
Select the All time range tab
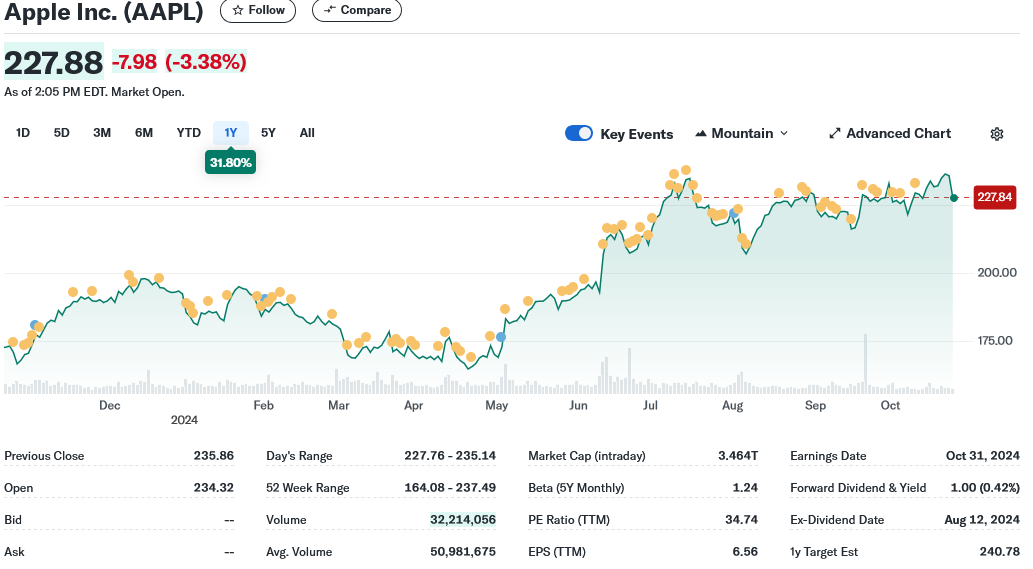pos(307,133)
